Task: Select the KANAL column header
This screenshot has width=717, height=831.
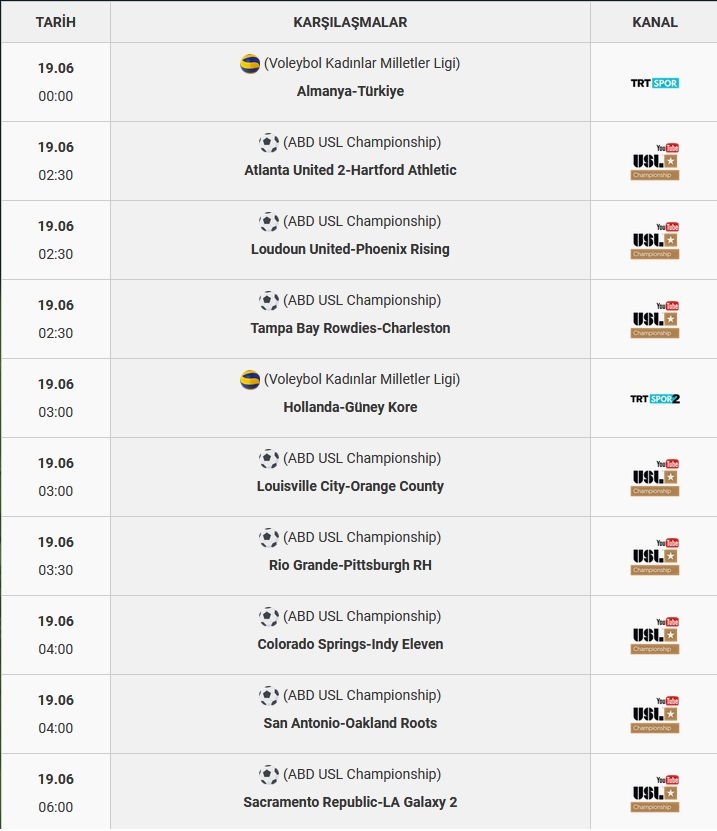Action: [654, 22]
